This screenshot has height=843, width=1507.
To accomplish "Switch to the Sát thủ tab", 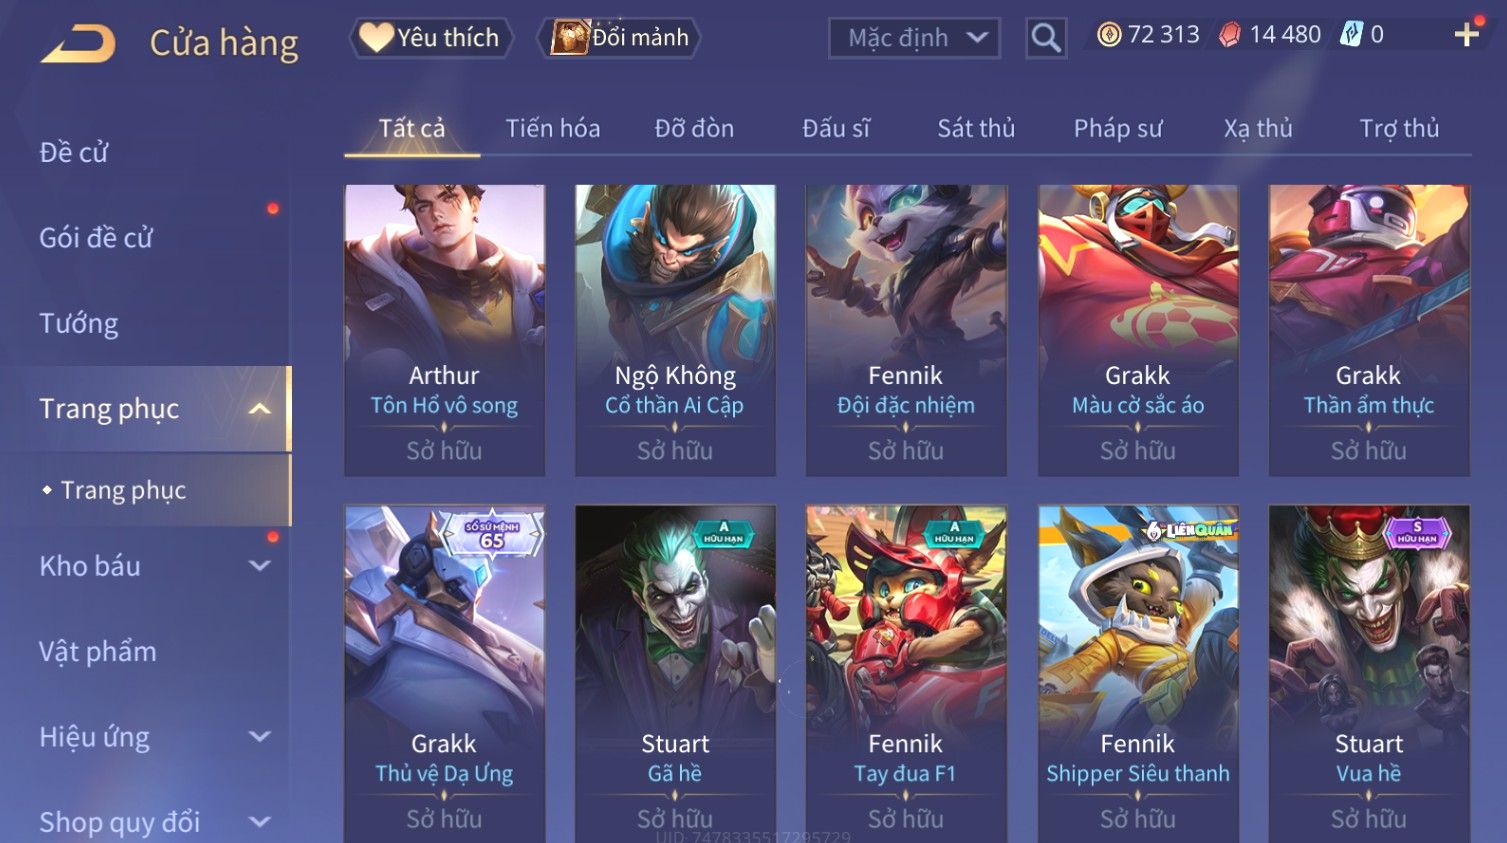I will click(x=976, y=128).
